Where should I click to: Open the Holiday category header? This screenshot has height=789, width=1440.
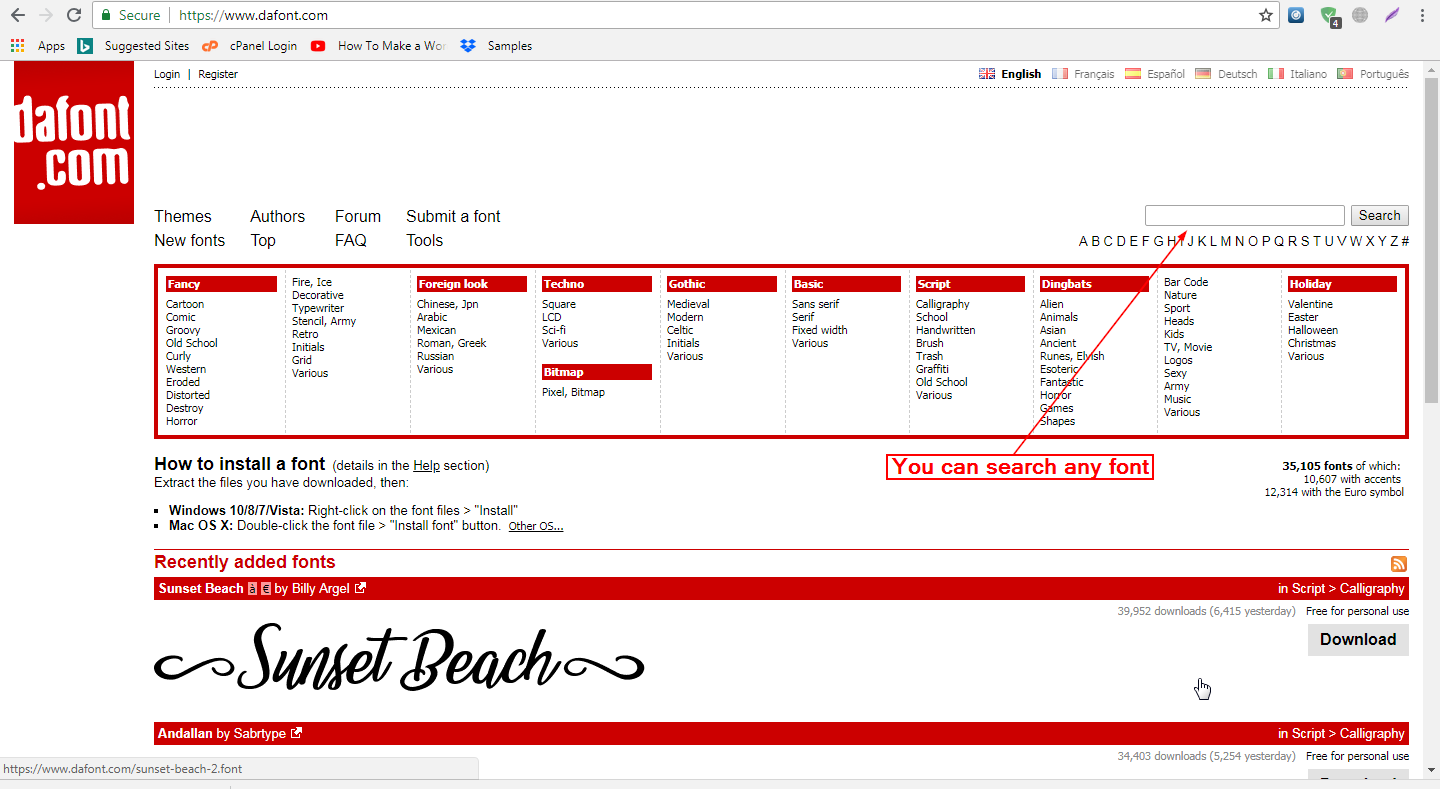1342,284
